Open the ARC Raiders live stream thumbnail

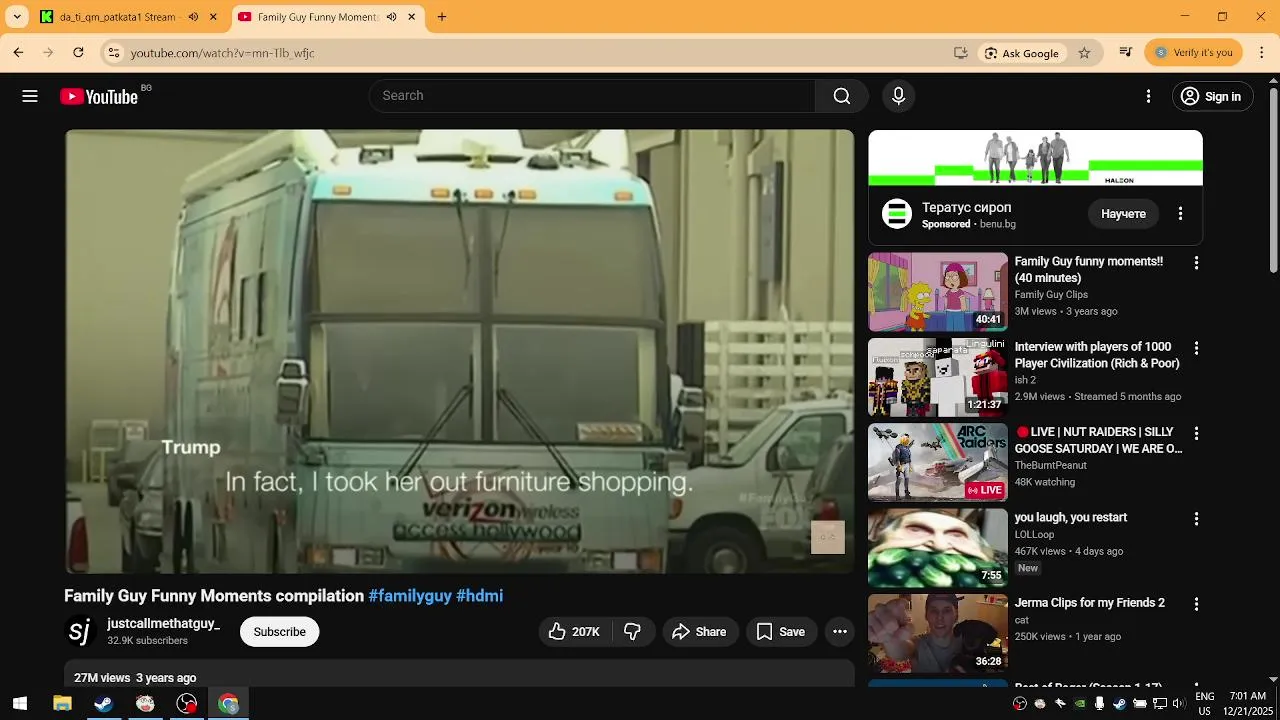point(938,462)
